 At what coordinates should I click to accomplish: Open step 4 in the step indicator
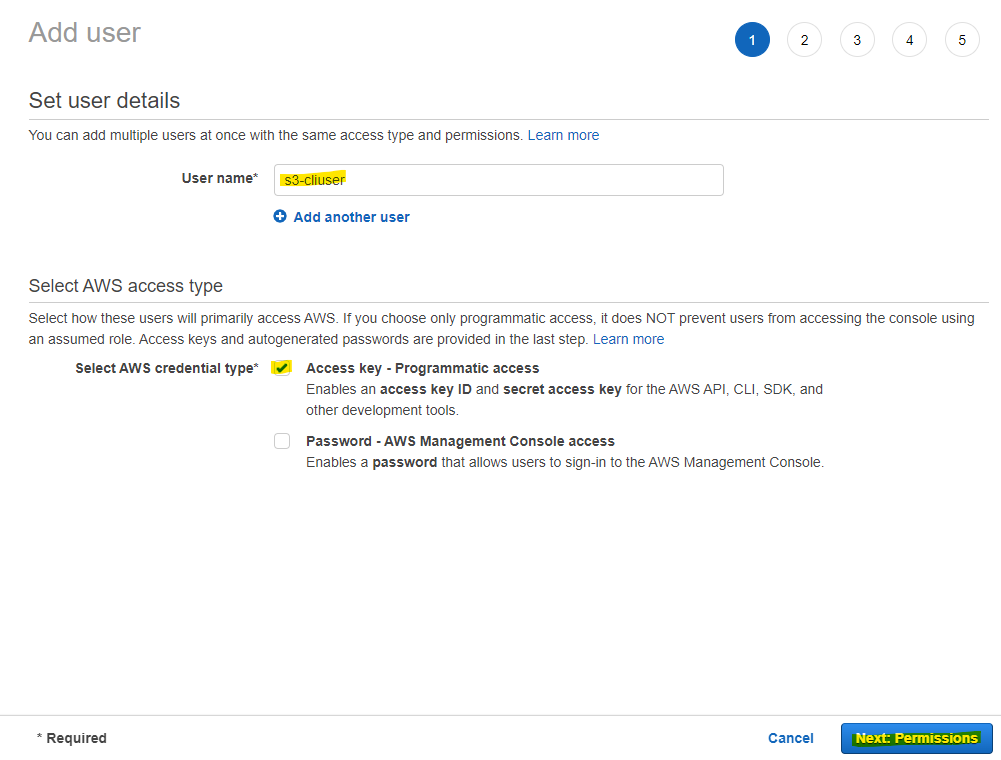(x=909, y=39)
